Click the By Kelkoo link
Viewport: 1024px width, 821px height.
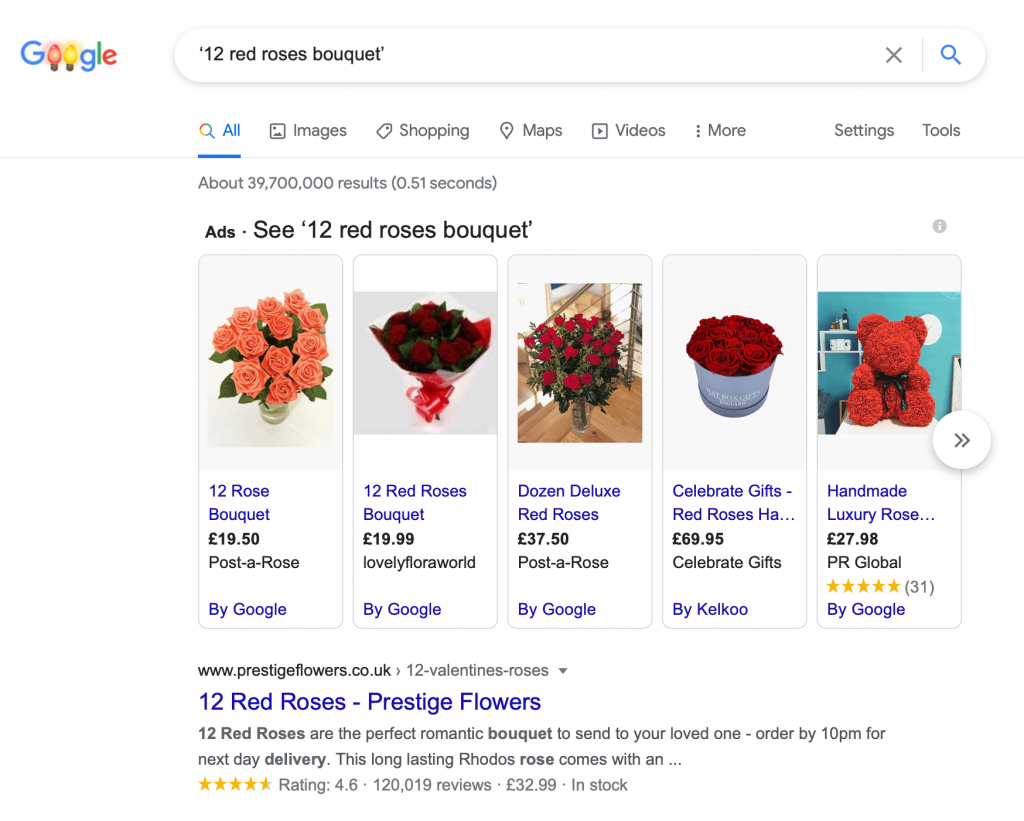(x=711, y=609)
